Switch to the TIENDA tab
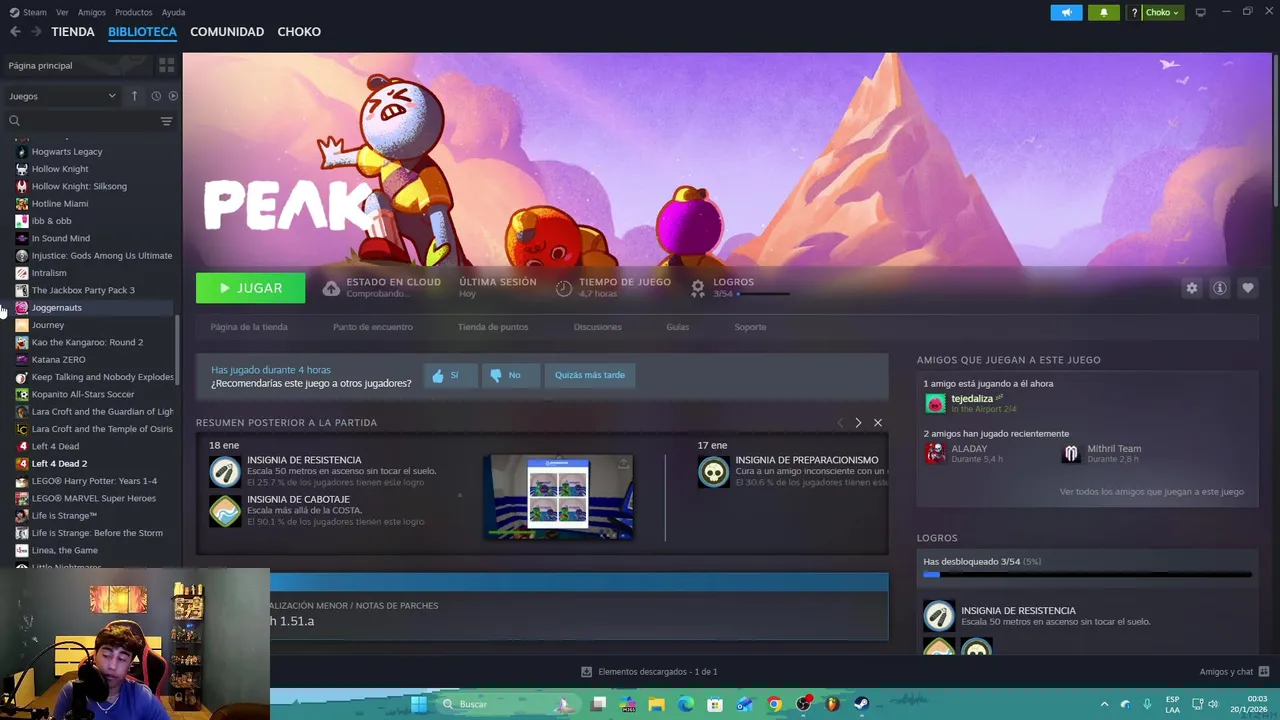 coord(73,32)
